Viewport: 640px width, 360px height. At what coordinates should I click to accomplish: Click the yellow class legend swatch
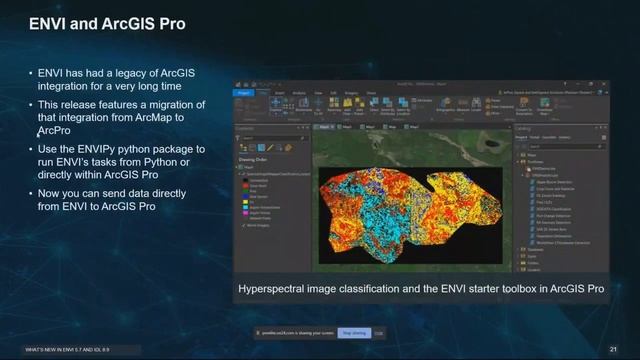245,202
